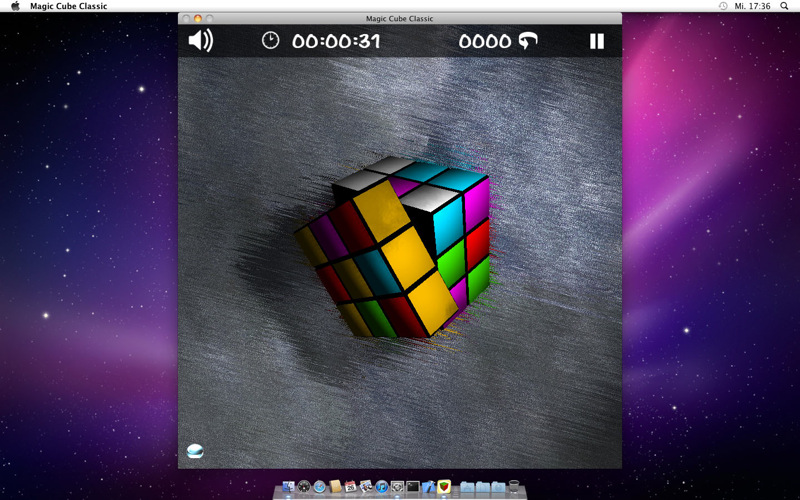Click the small gem icon in the window's lower corner
Viewport: 800px width, 500px height.
coord(195,451)
